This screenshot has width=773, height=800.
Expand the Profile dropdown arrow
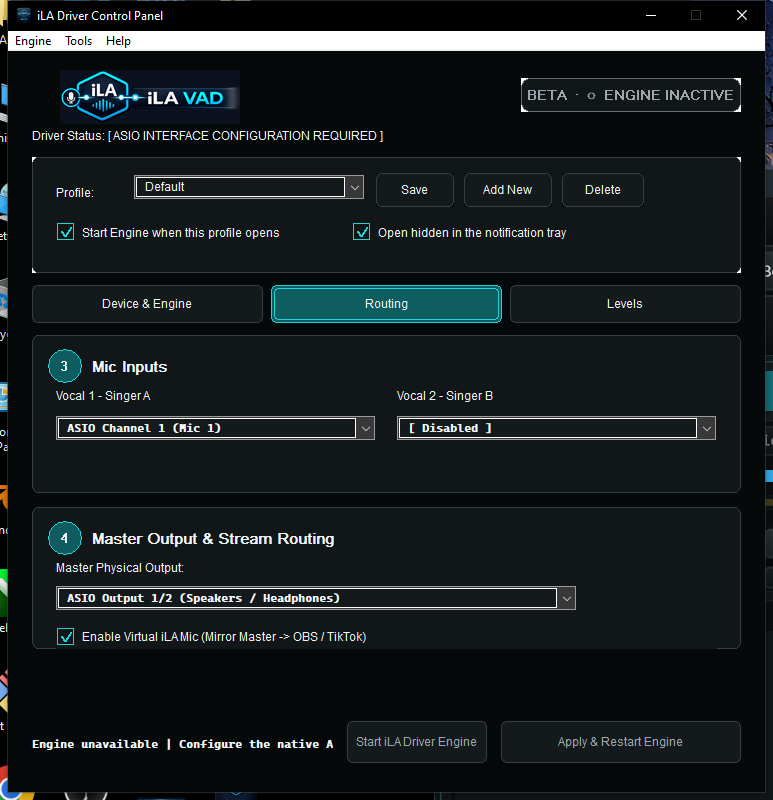(355, 187)
